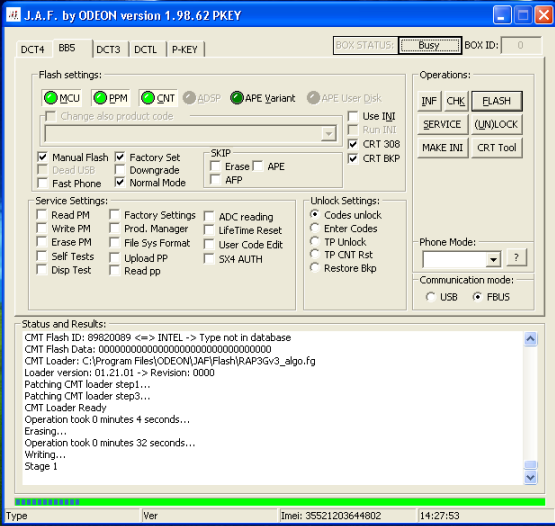555x526 pixels.
Task: Check the SKIP APE checkbox
Action: tap(258, 166)
